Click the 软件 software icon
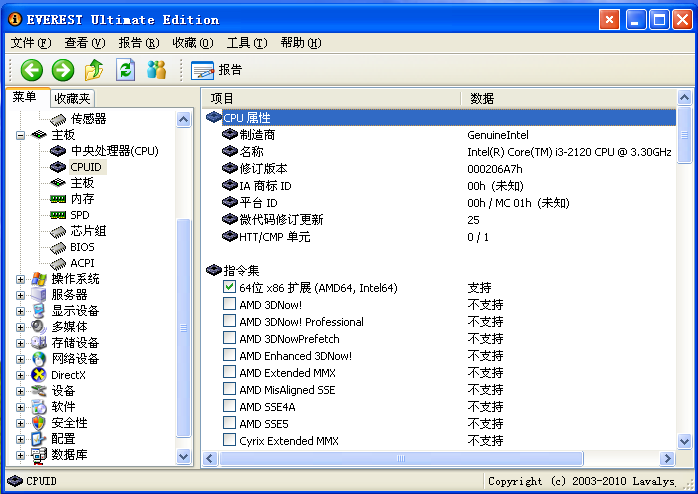 coord(39,407)
